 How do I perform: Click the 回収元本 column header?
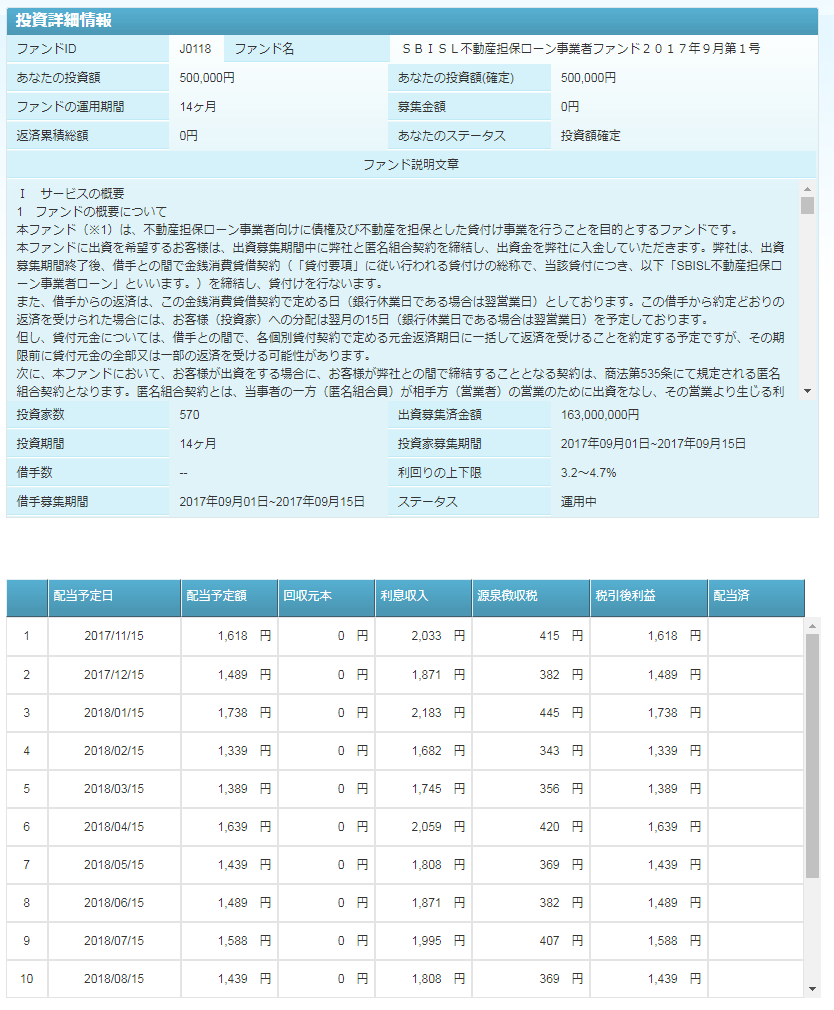click(x=324, y=597)
